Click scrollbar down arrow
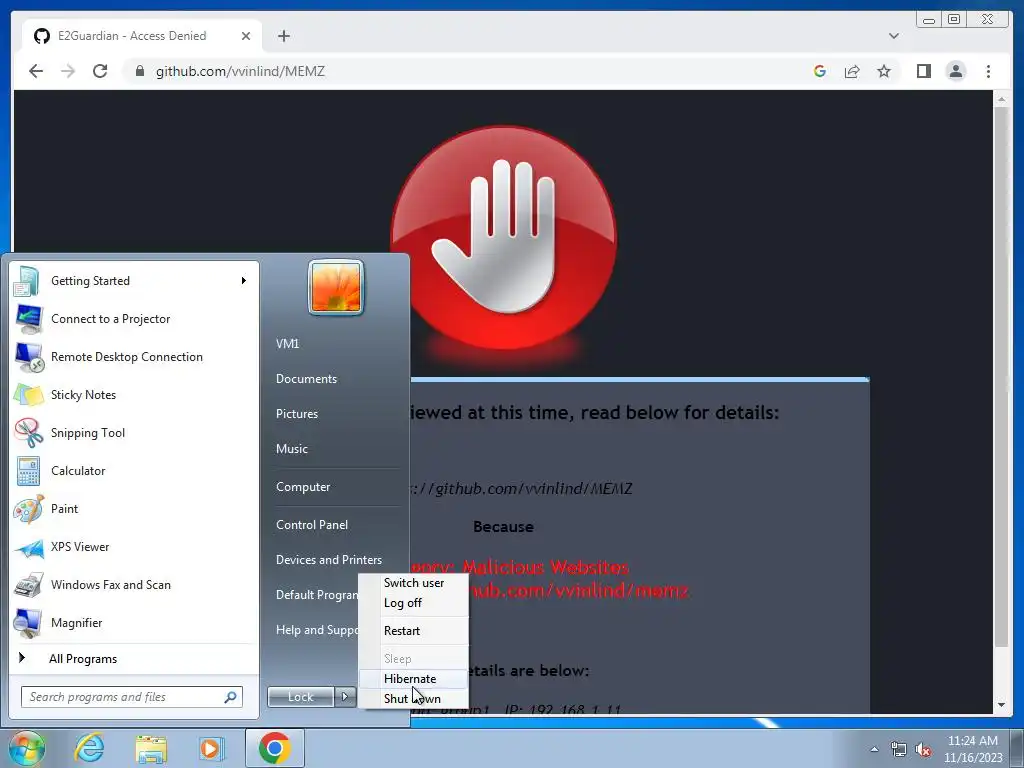1024x768 pixels. (x=1001, y=705)
